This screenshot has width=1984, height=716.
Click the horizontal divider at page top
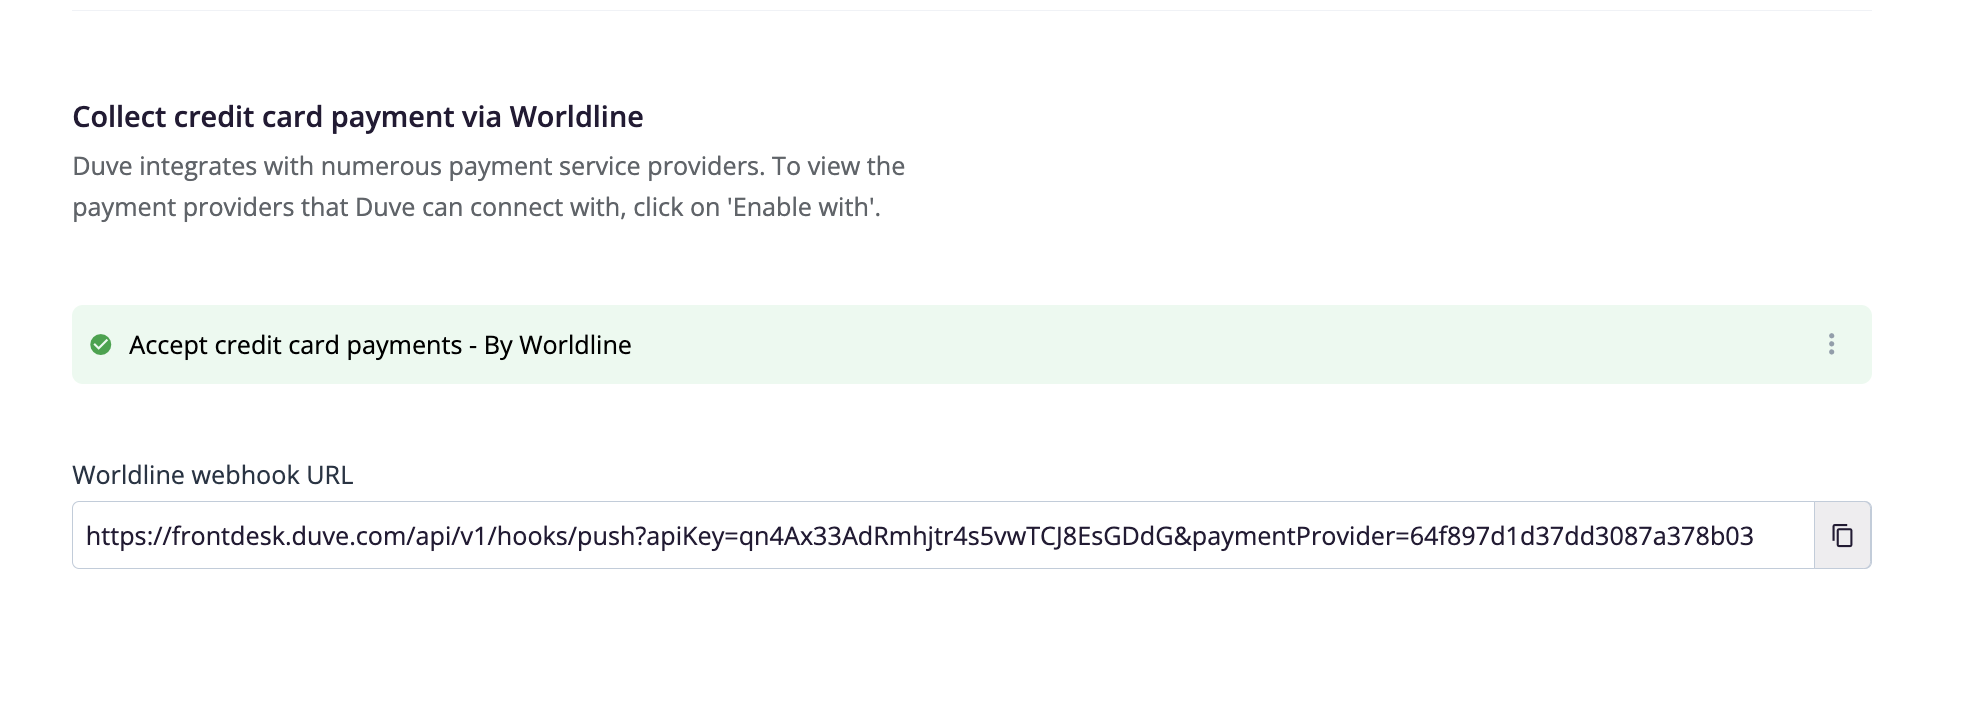[x=972, y=11]
